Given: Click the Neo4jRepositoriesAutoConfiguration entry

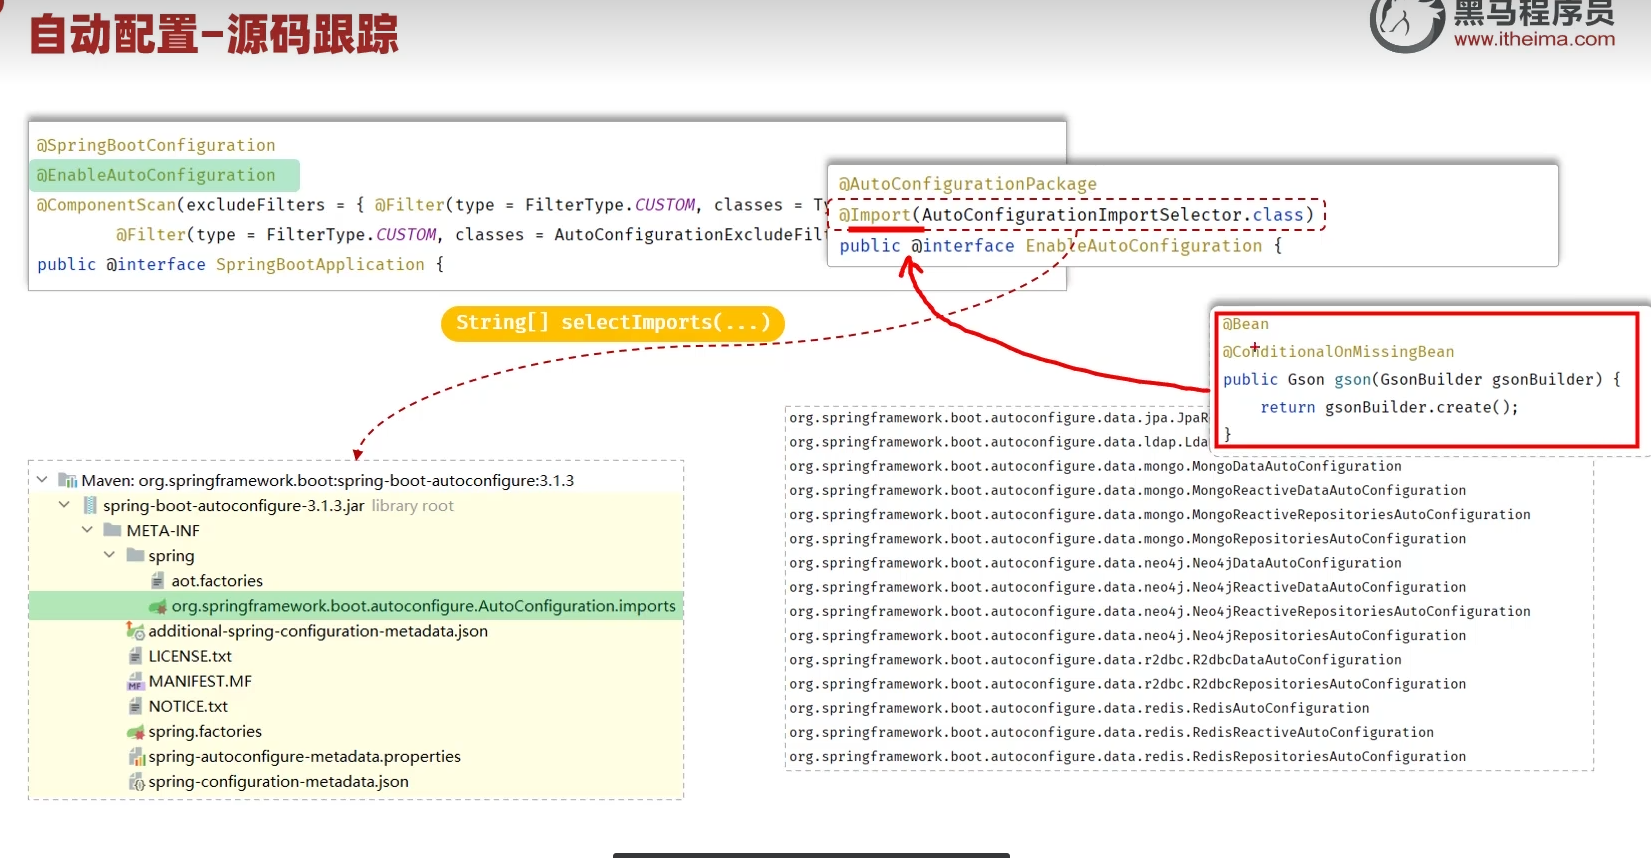Looking at the screenshot, I should (1128, 635).
